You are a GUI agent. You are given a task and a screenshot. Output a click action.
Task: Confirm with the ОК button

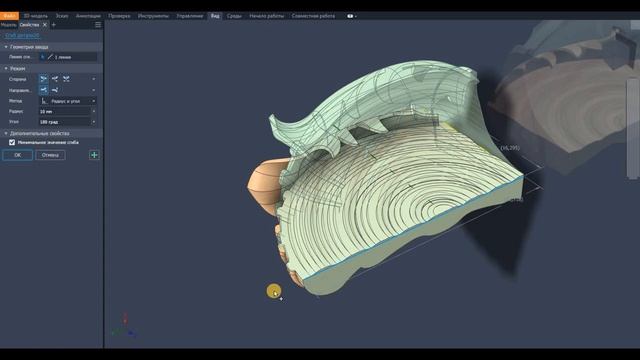coord(18,155)
